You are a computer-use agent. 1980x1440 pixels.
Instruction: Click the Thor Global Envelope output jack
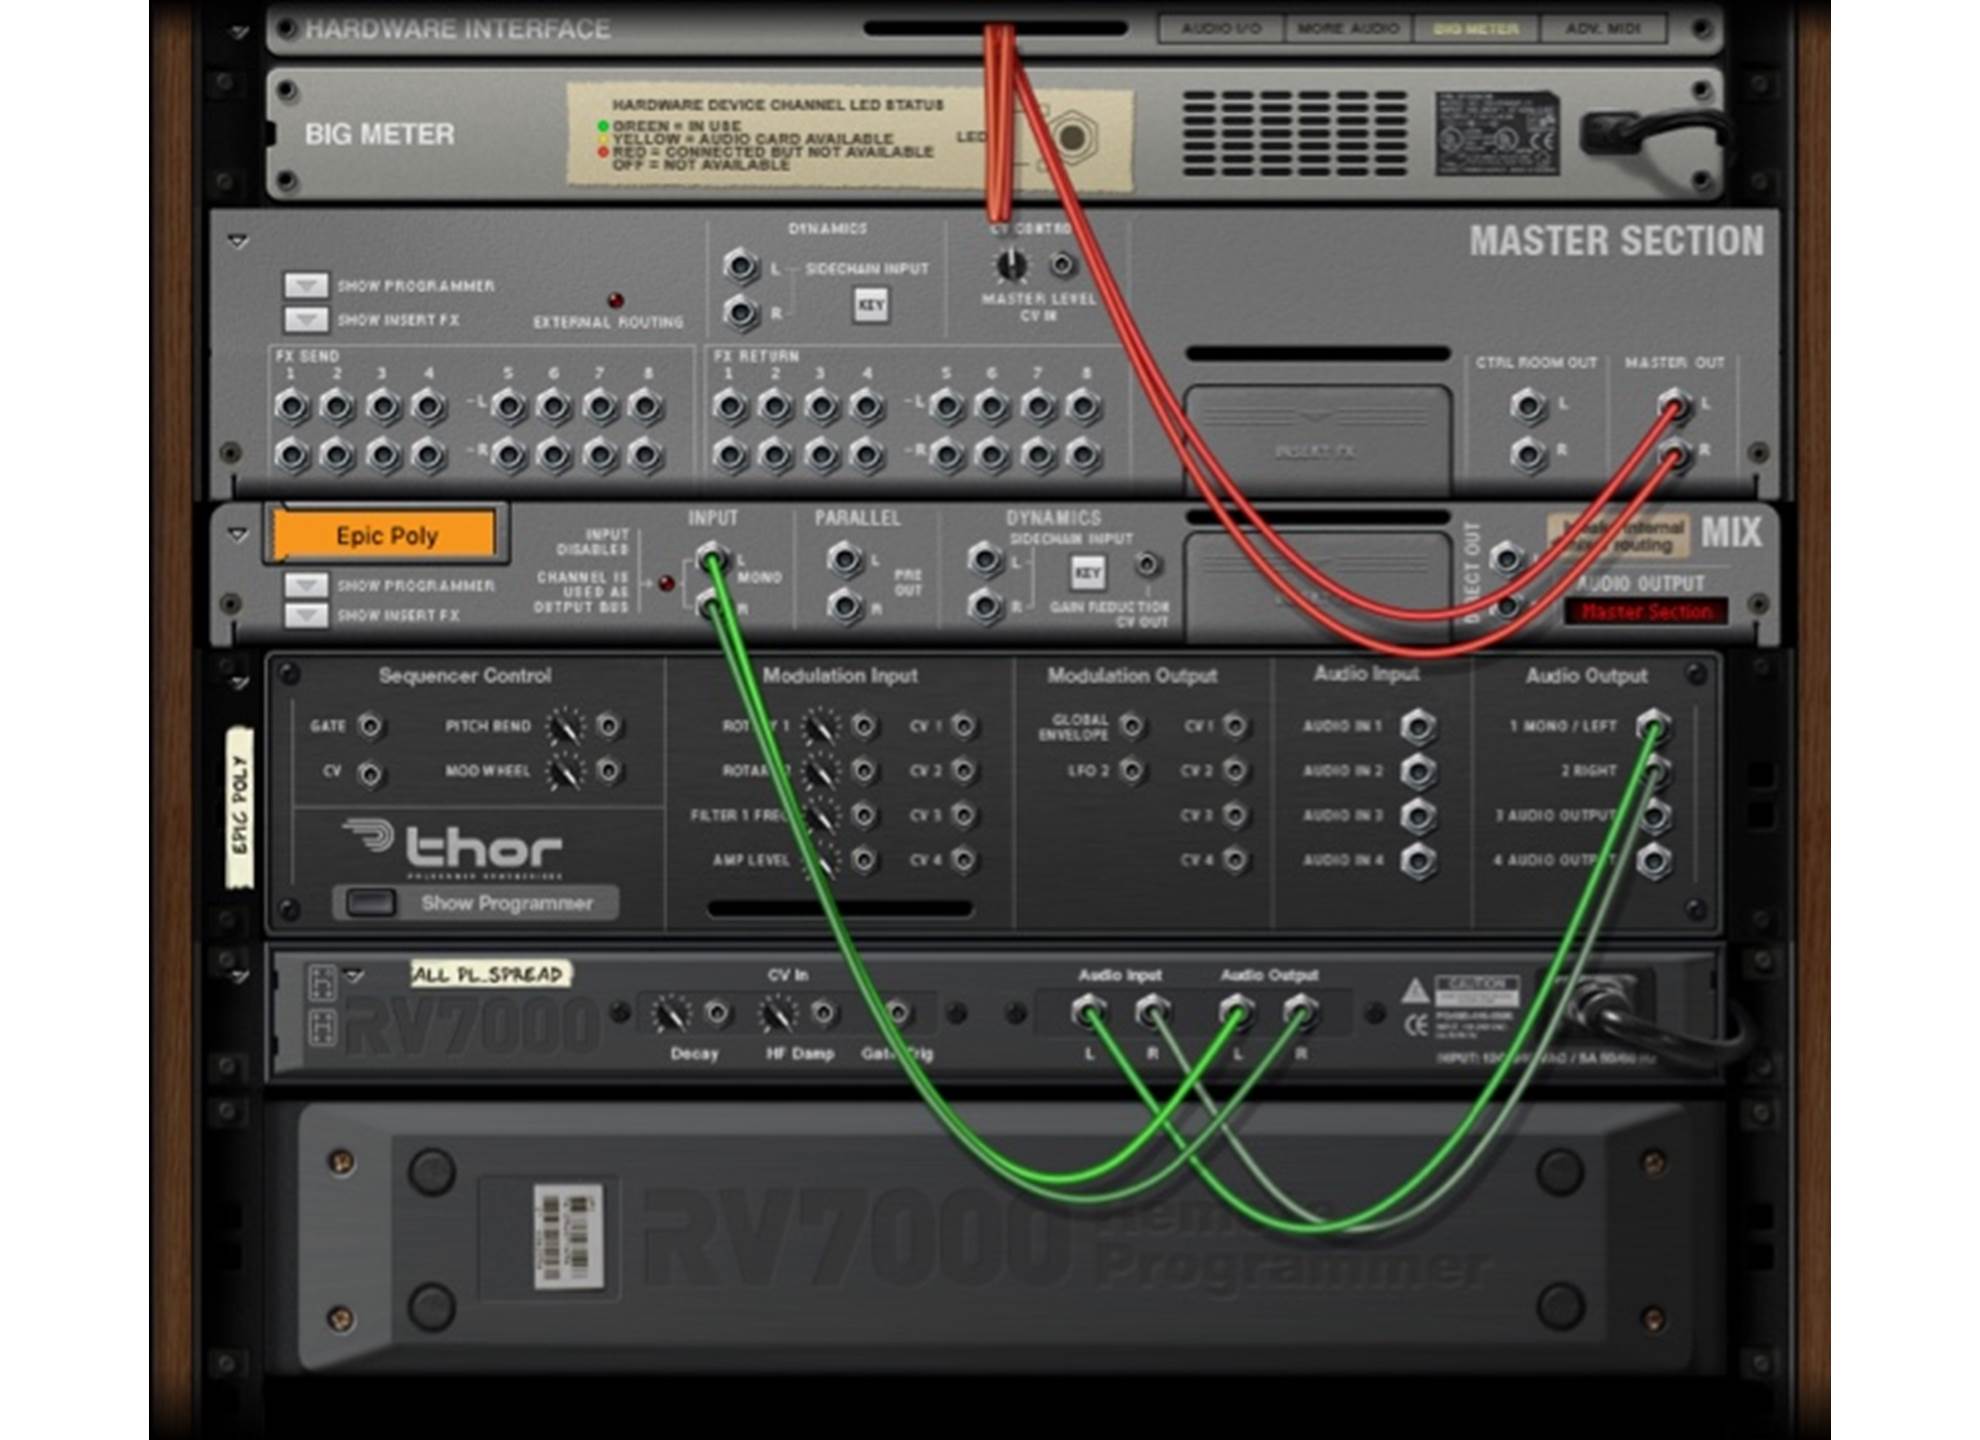coord(1132,726)
